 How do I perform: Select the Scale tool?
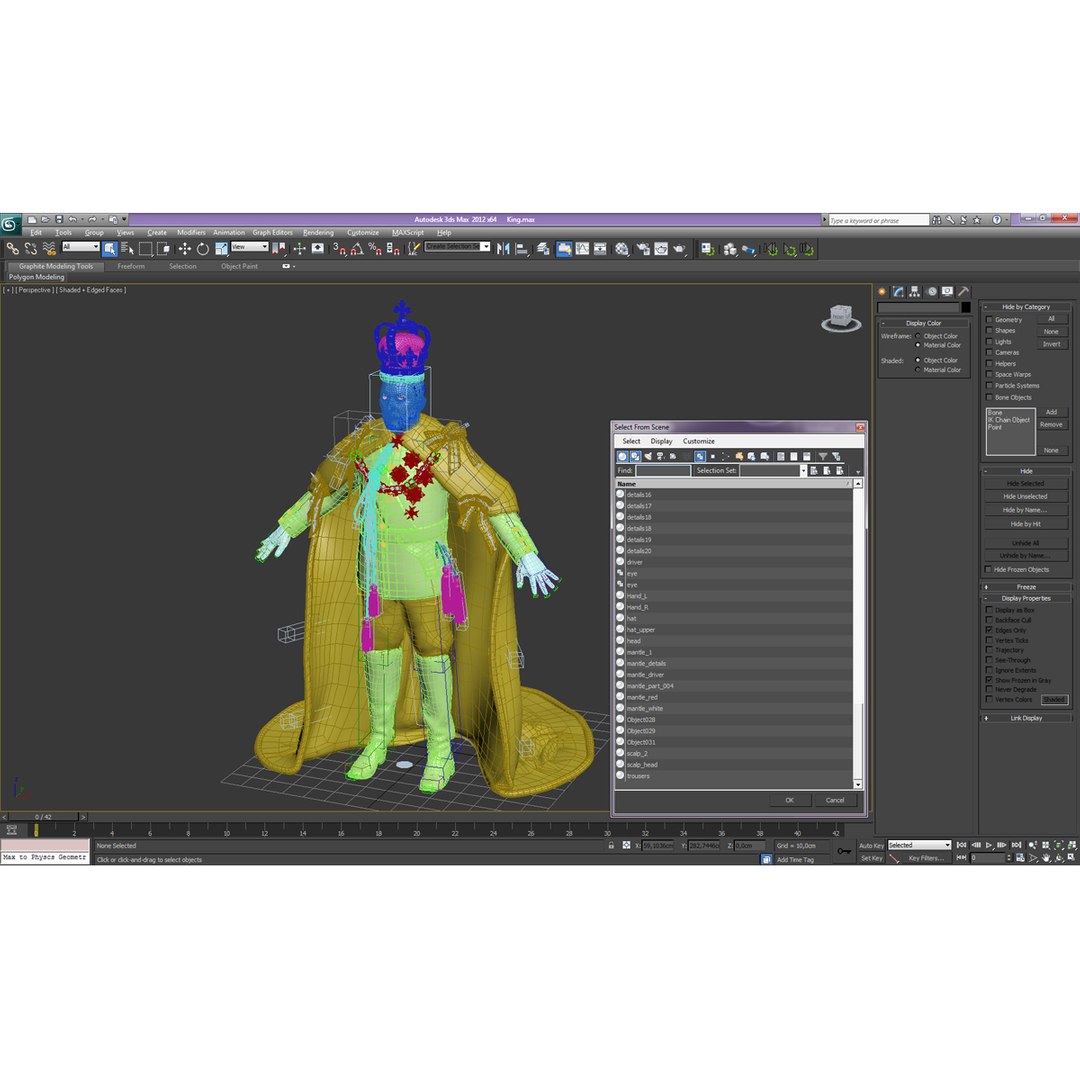pos(221,249)
